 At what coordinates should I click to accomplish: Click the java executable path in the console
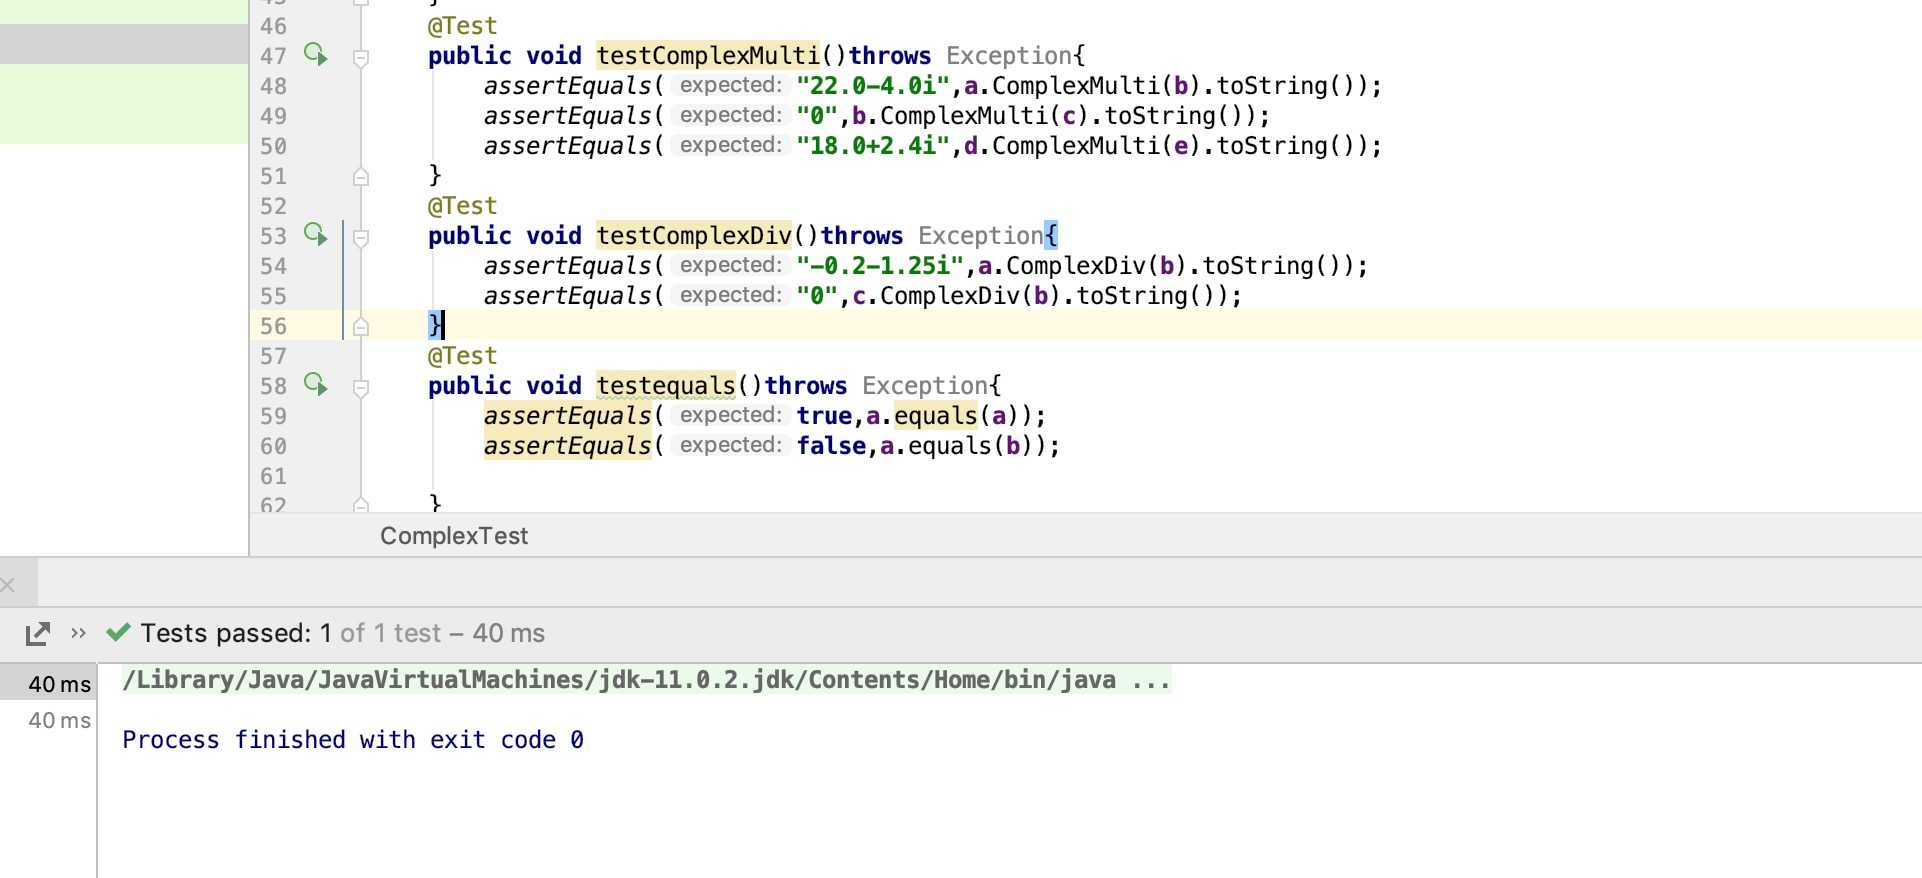pos(646,680)
